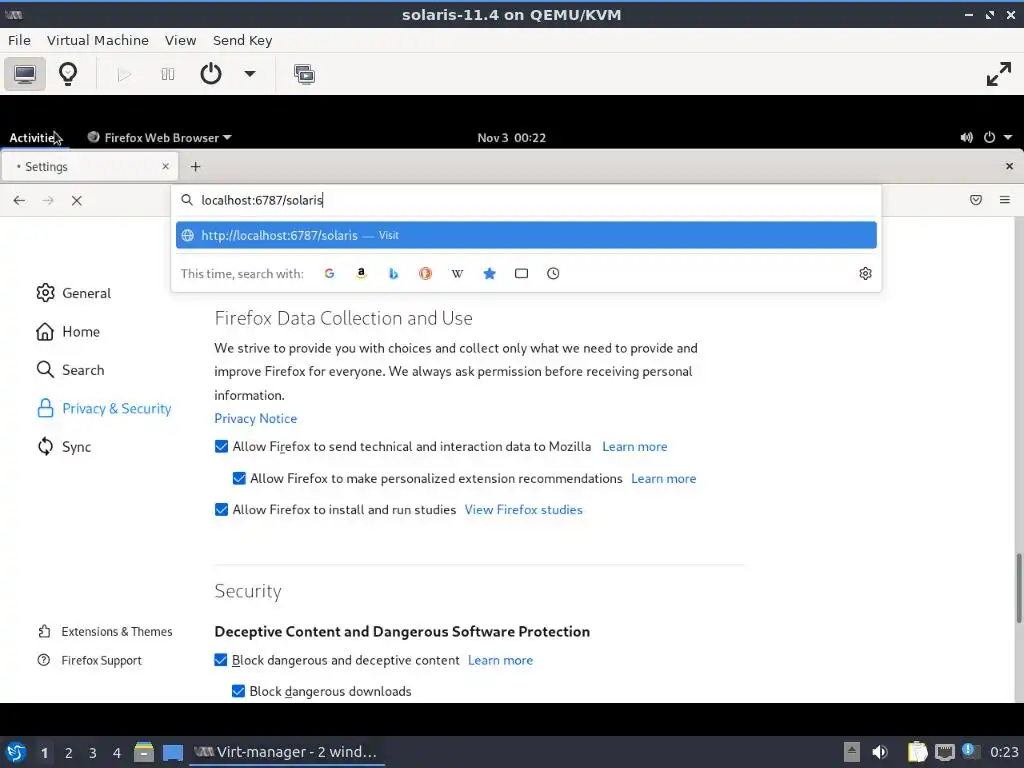Search this time with Google
Viewport: 1024px width, 768px height.
(x=329, y=274)
